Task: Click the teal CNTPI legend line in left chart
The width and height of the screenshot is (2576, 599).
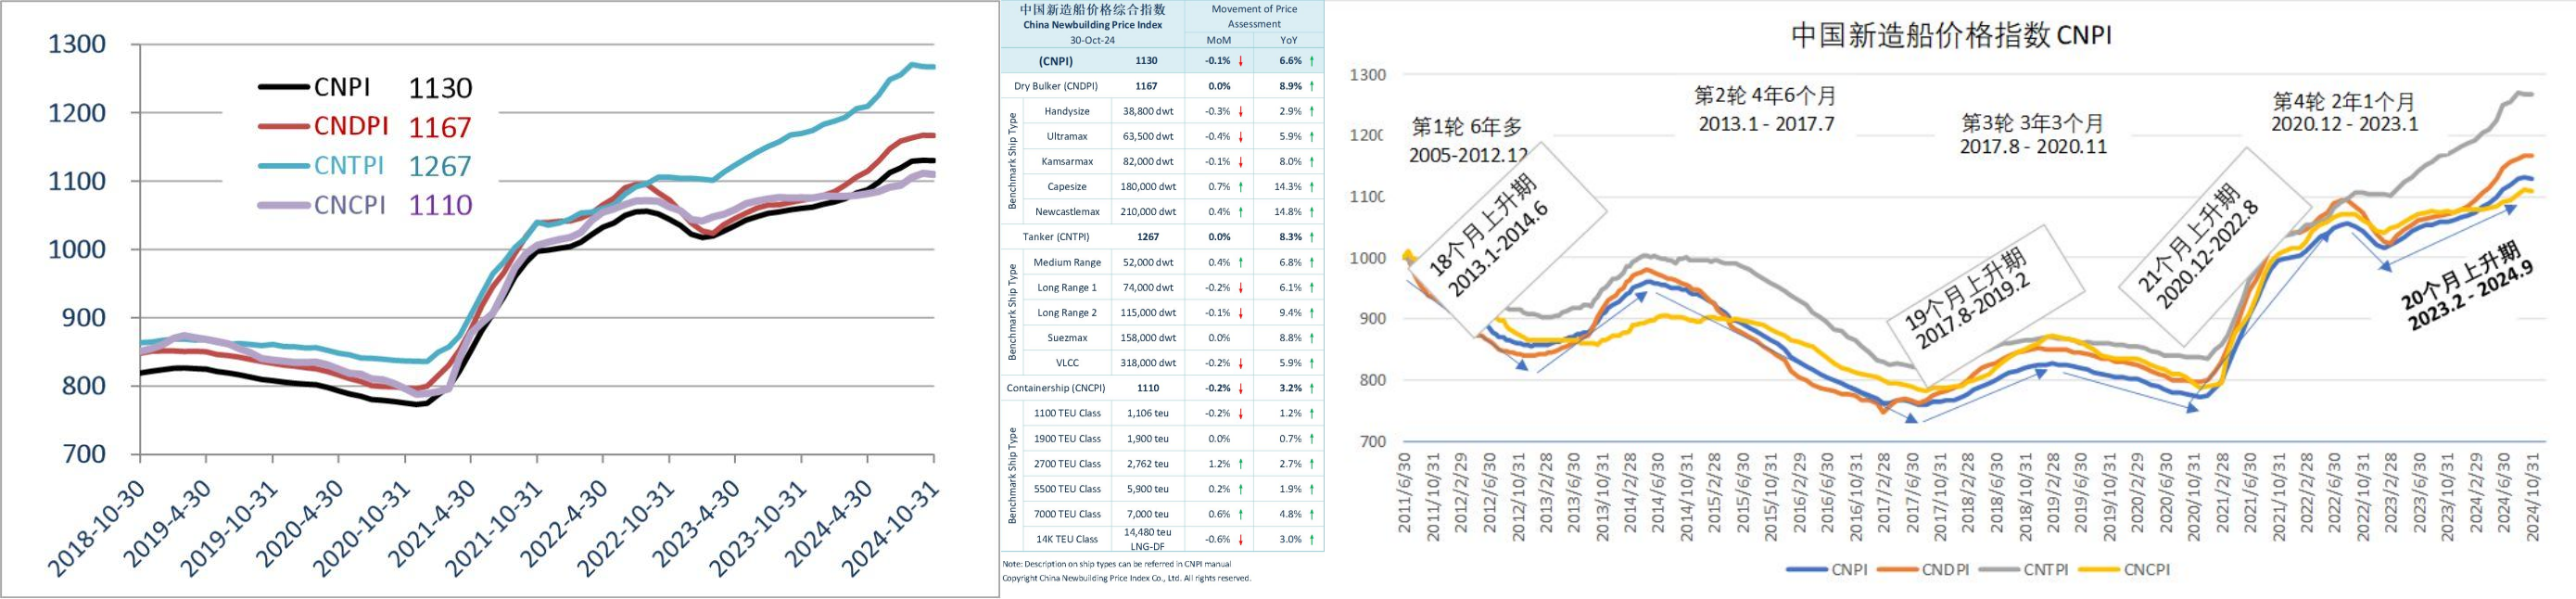Action: pyautogui.click(x=283, y=166)
